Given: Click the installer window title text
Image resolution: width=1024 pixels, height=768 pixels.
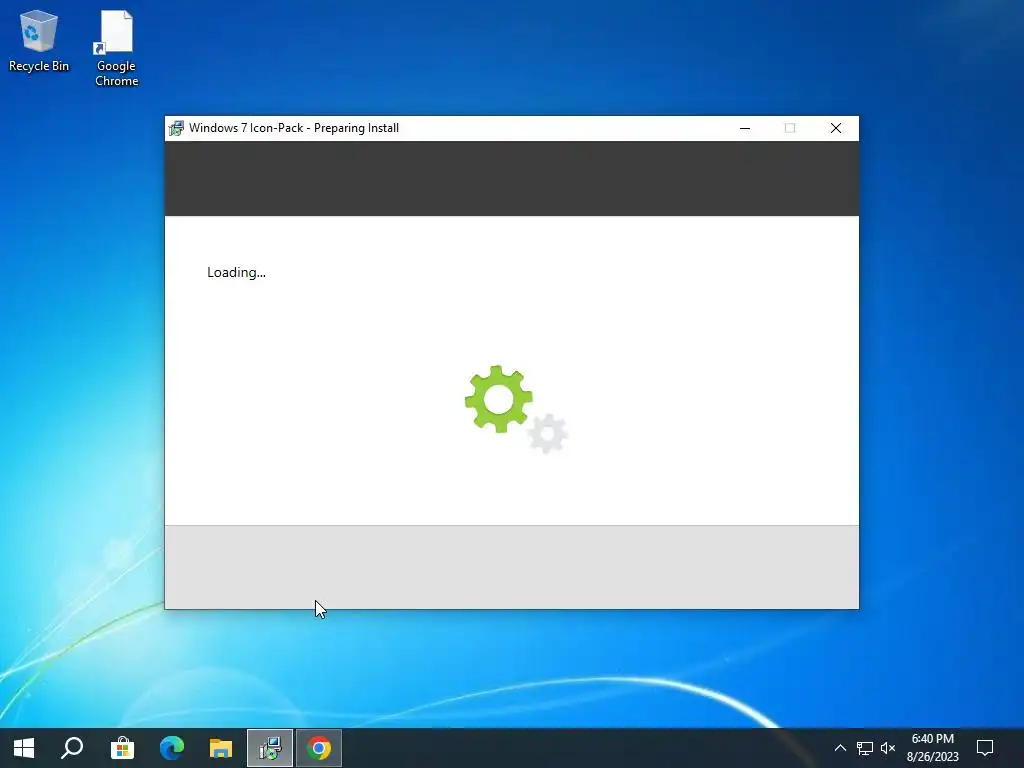Looking at the screenshot, I should point(294,128).
